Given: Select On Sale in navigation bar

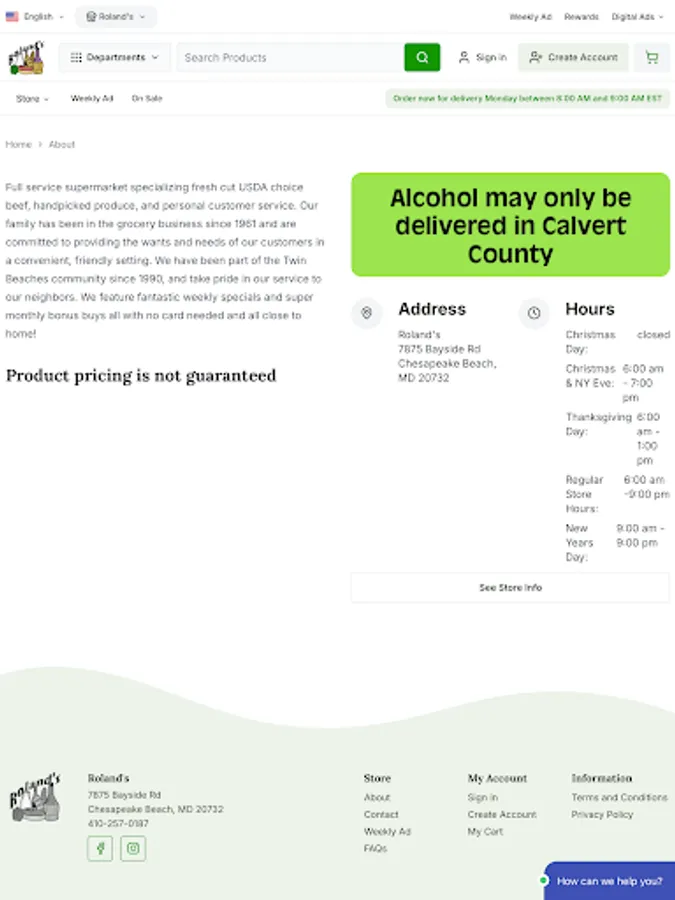Looking at the screenshot, I should point(147,99).
